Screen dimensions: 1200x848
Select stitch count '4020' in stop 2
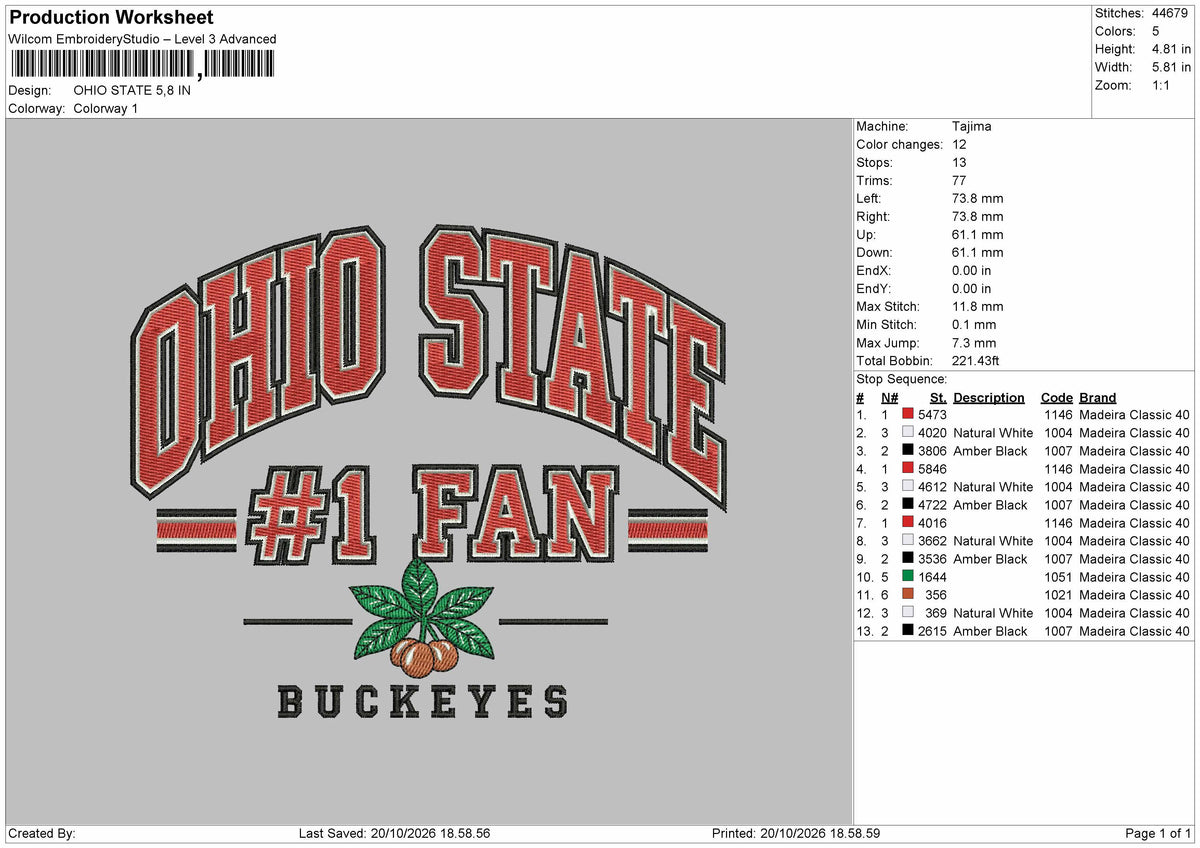pos(932,433)
